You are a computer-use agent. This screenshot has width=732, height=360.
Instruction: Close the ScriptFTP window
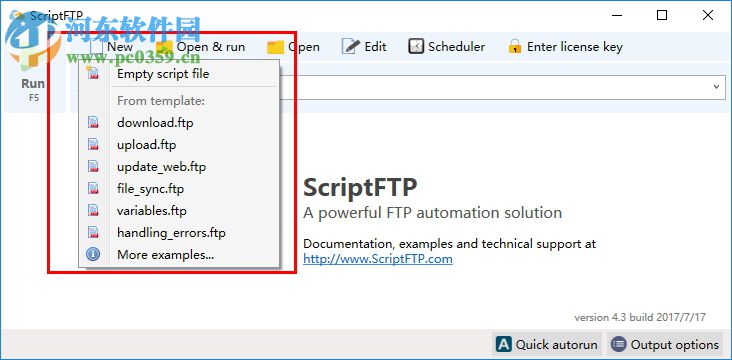point(708,15)
